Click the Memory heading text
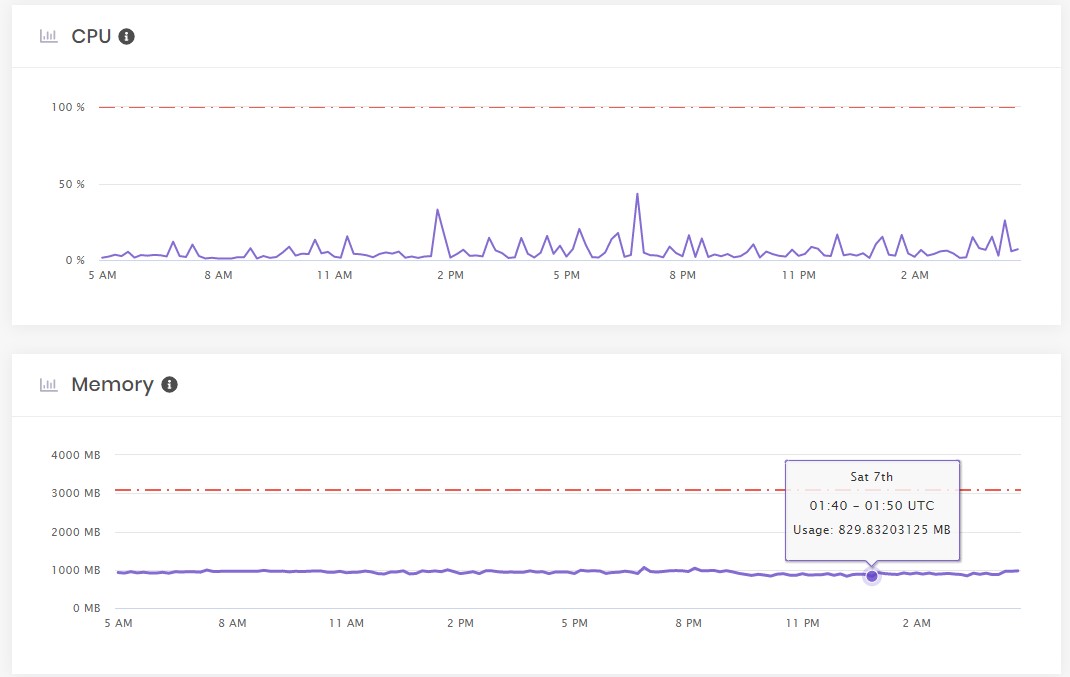Image resolution: width=1070 pixels, height=677 pixels. 112,385
